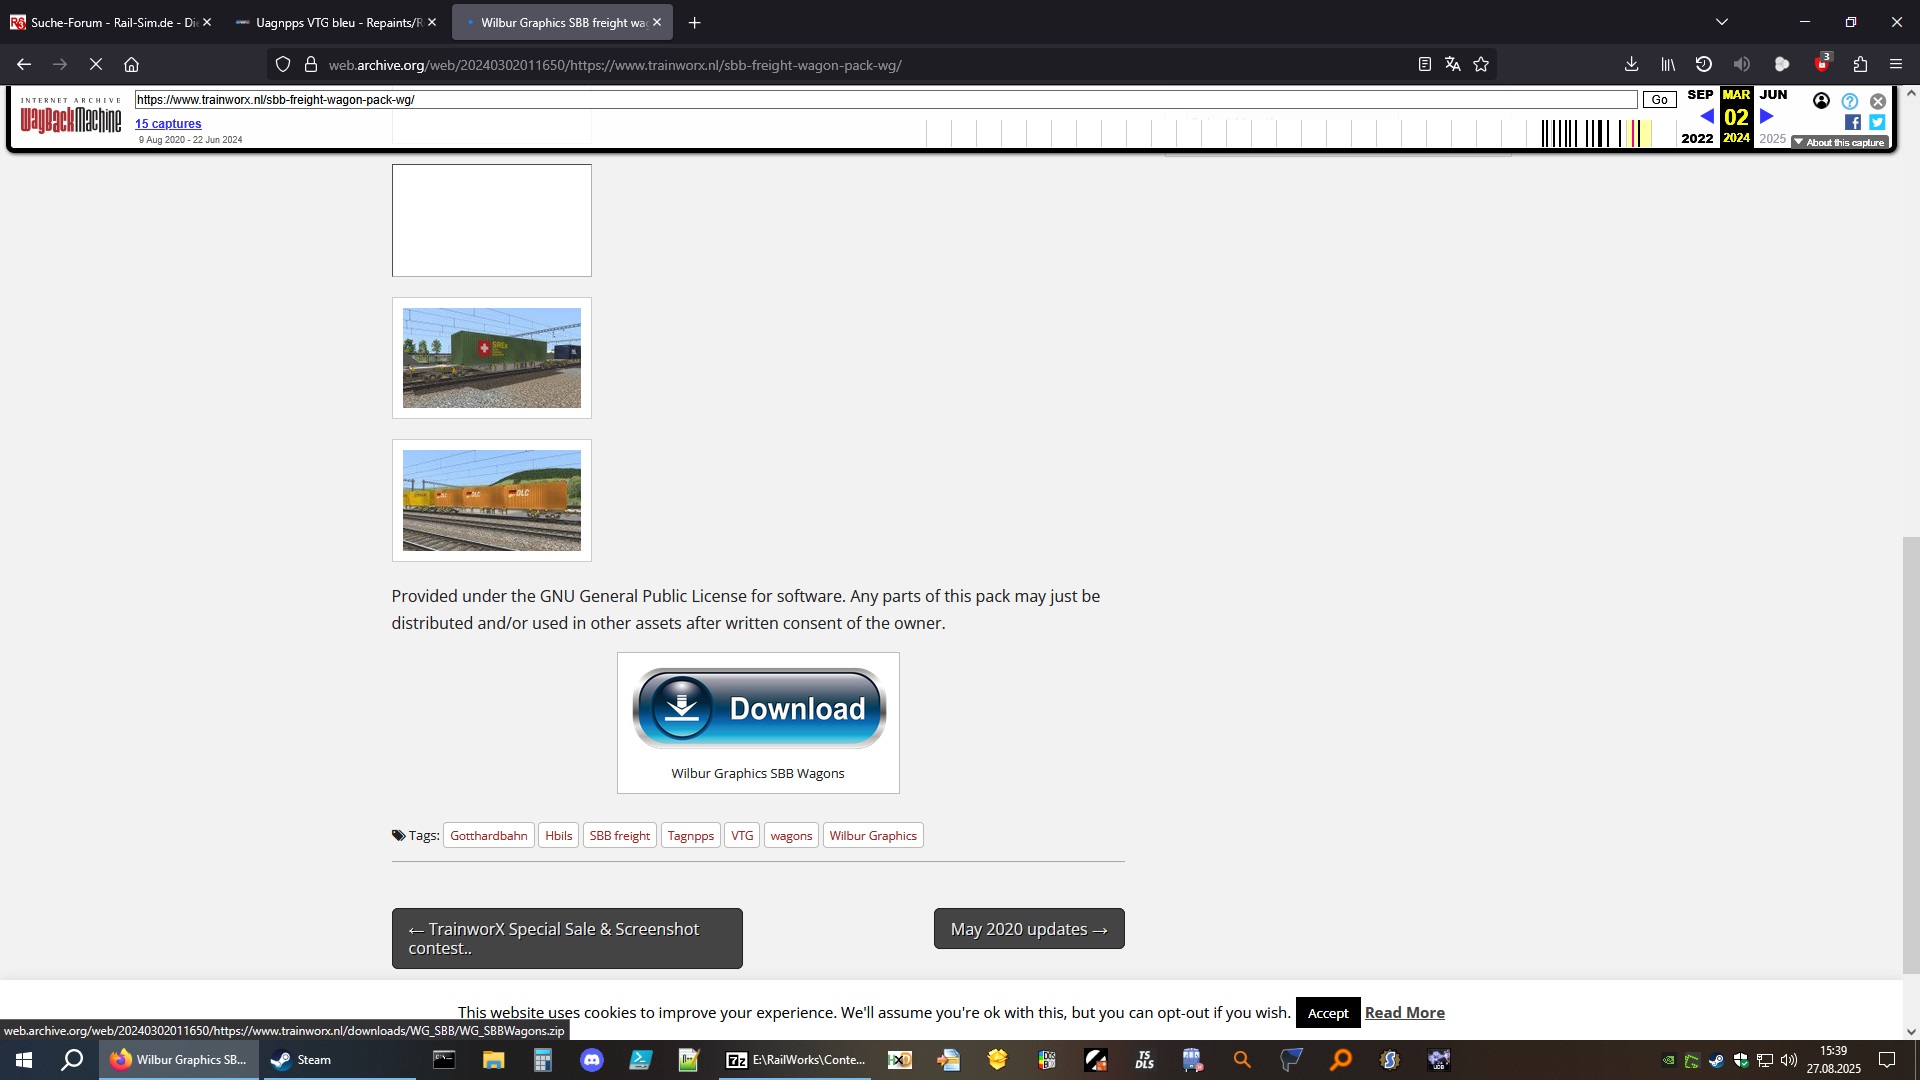The height and width of the screenshot is (1080, 1920).
Task: Open Discord from the taskbar
Action: 592,1060
